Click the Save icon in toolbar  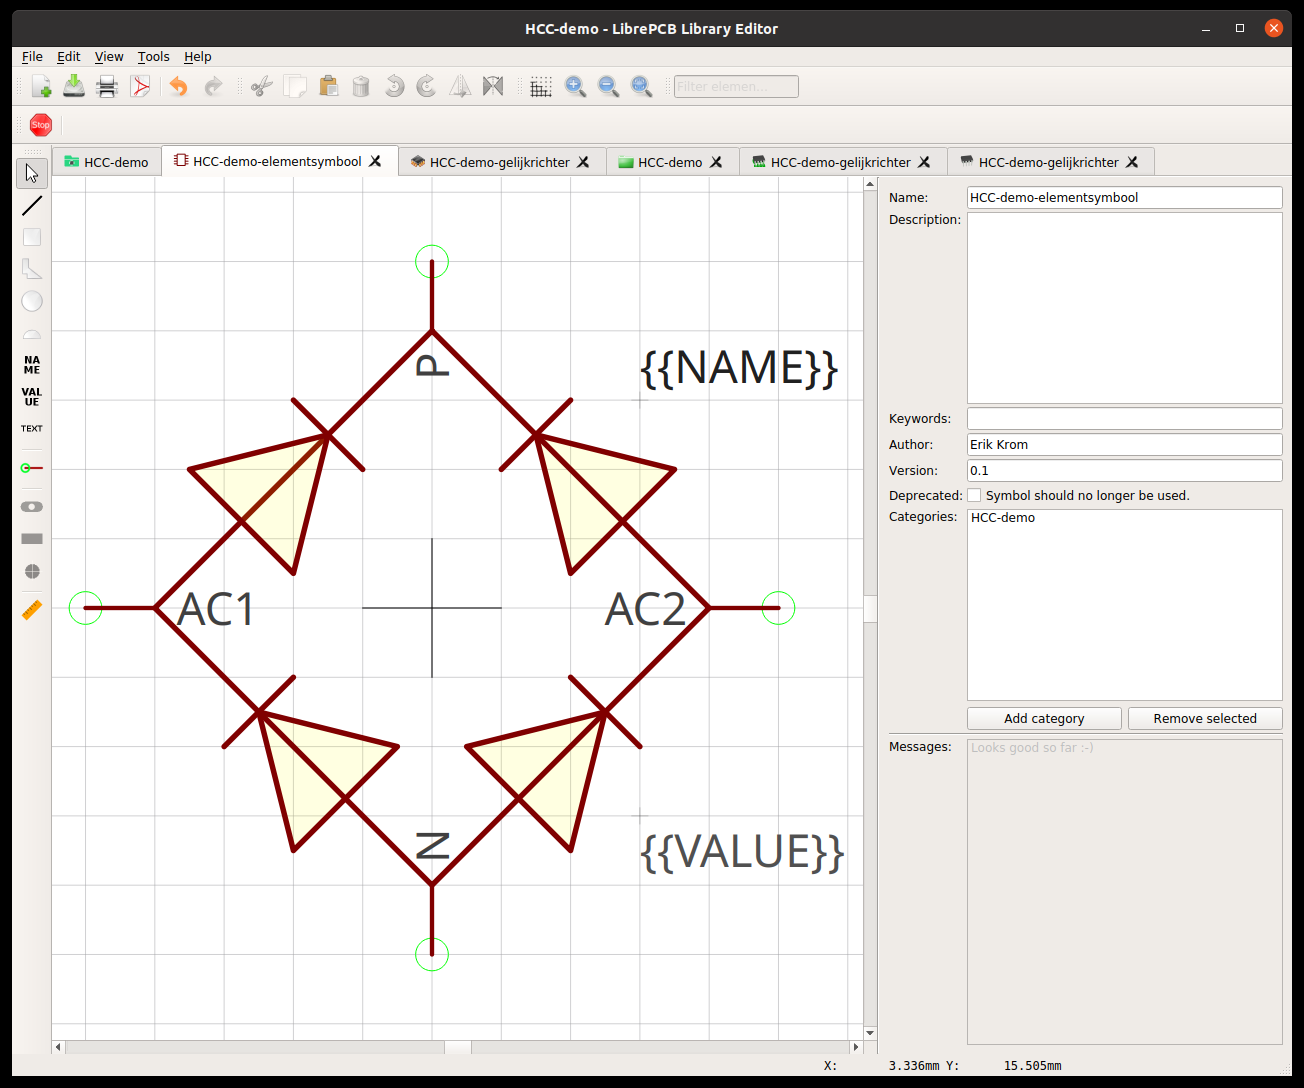click(74, 87)
